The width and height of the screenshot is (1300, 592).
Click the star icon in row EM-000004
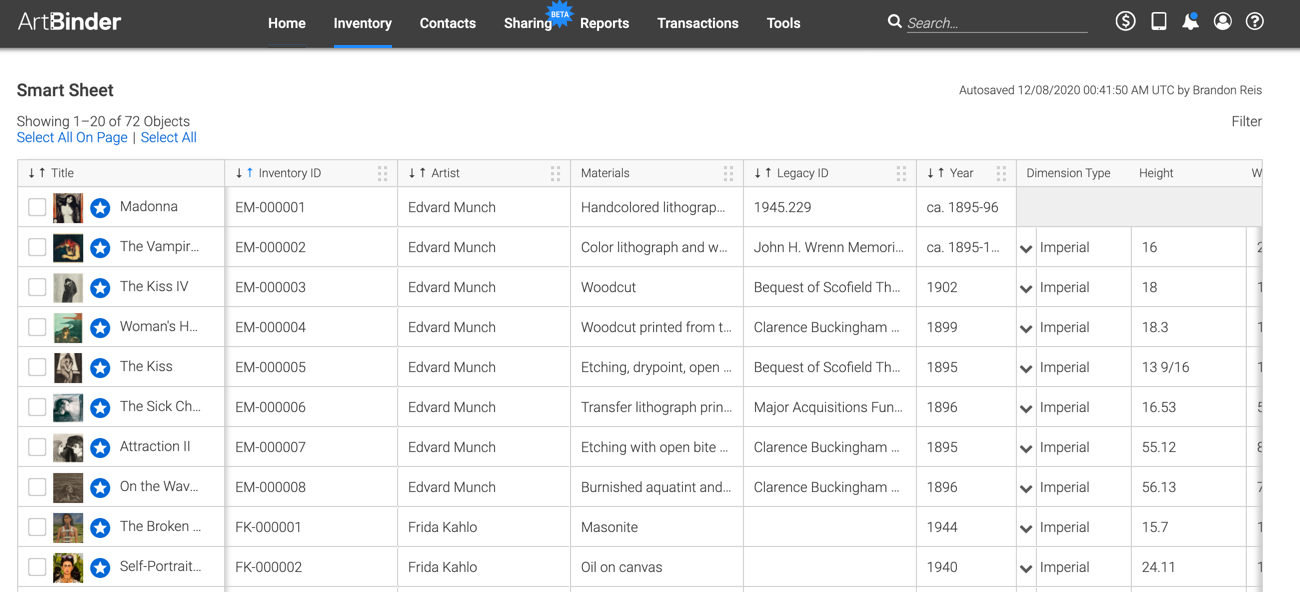100,328
